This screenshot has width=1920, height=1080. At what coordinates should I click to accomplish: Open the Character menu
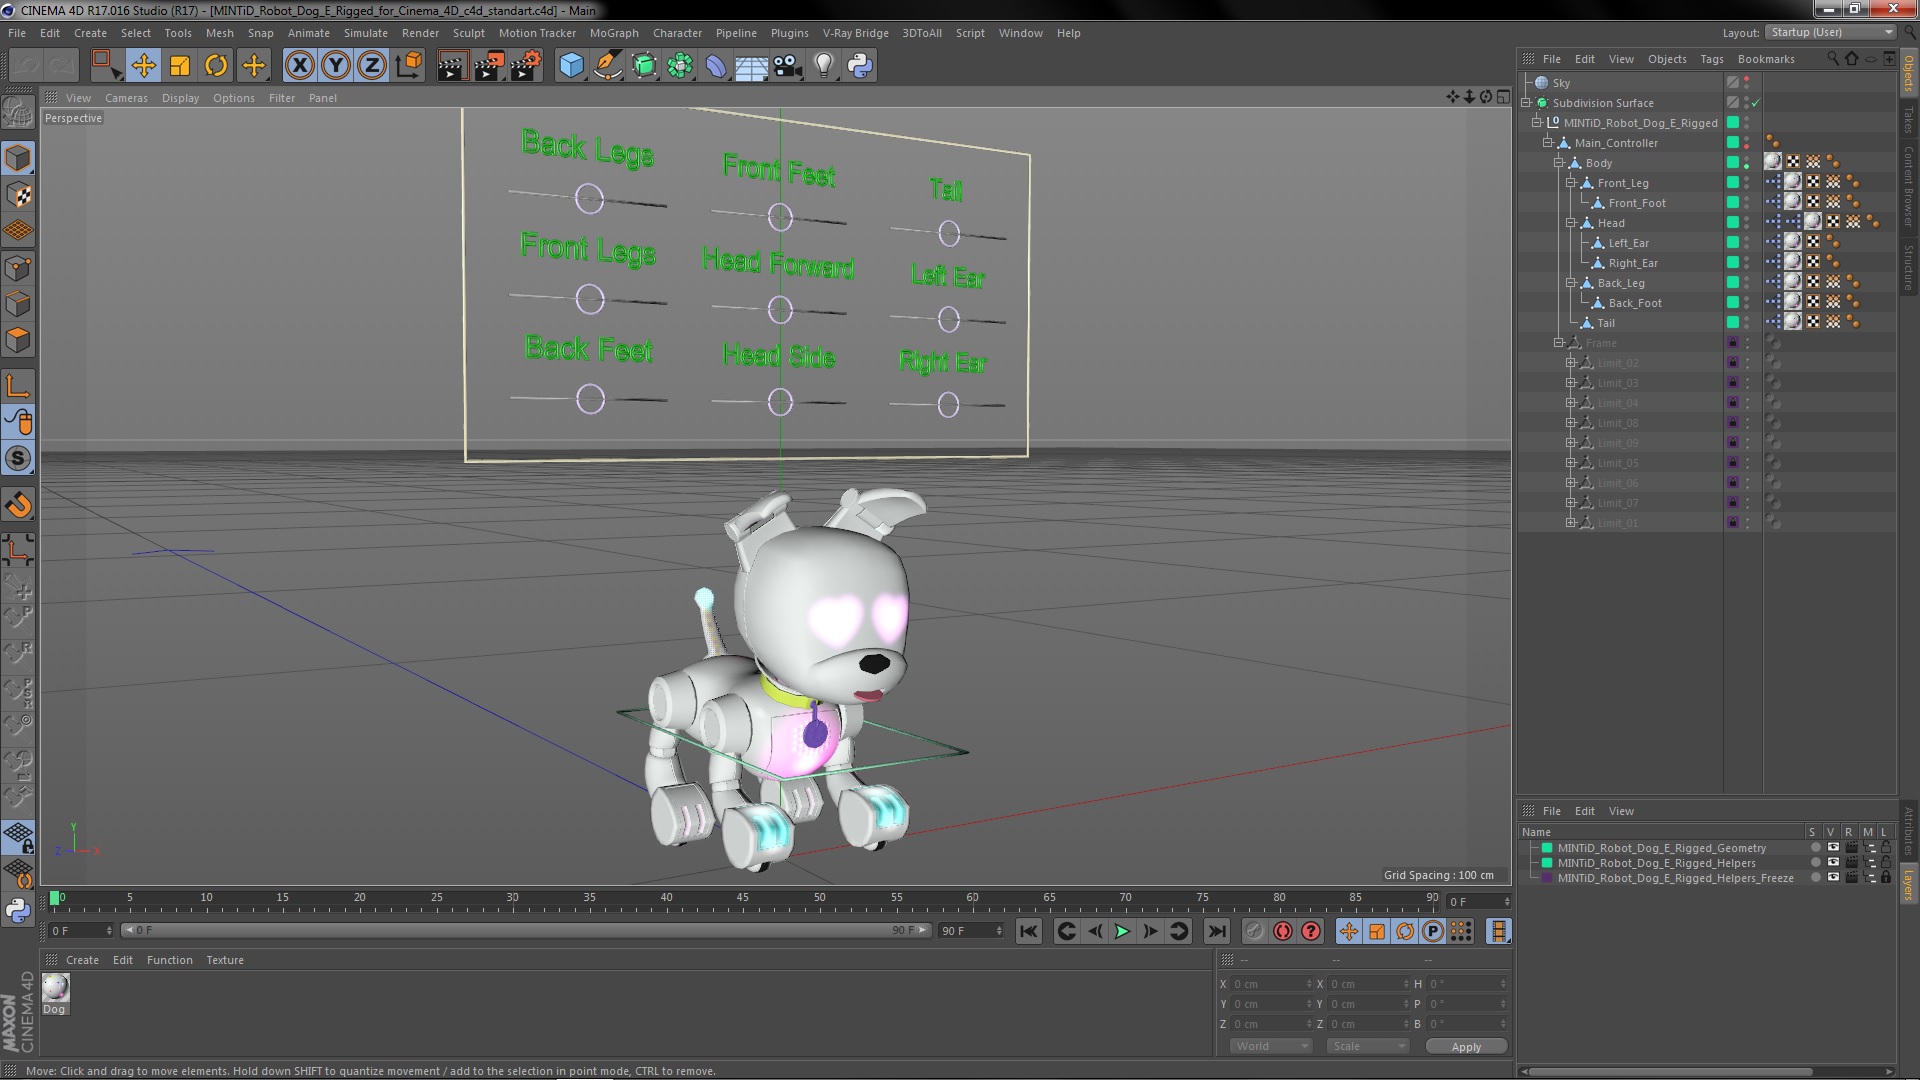coord(677,33)
